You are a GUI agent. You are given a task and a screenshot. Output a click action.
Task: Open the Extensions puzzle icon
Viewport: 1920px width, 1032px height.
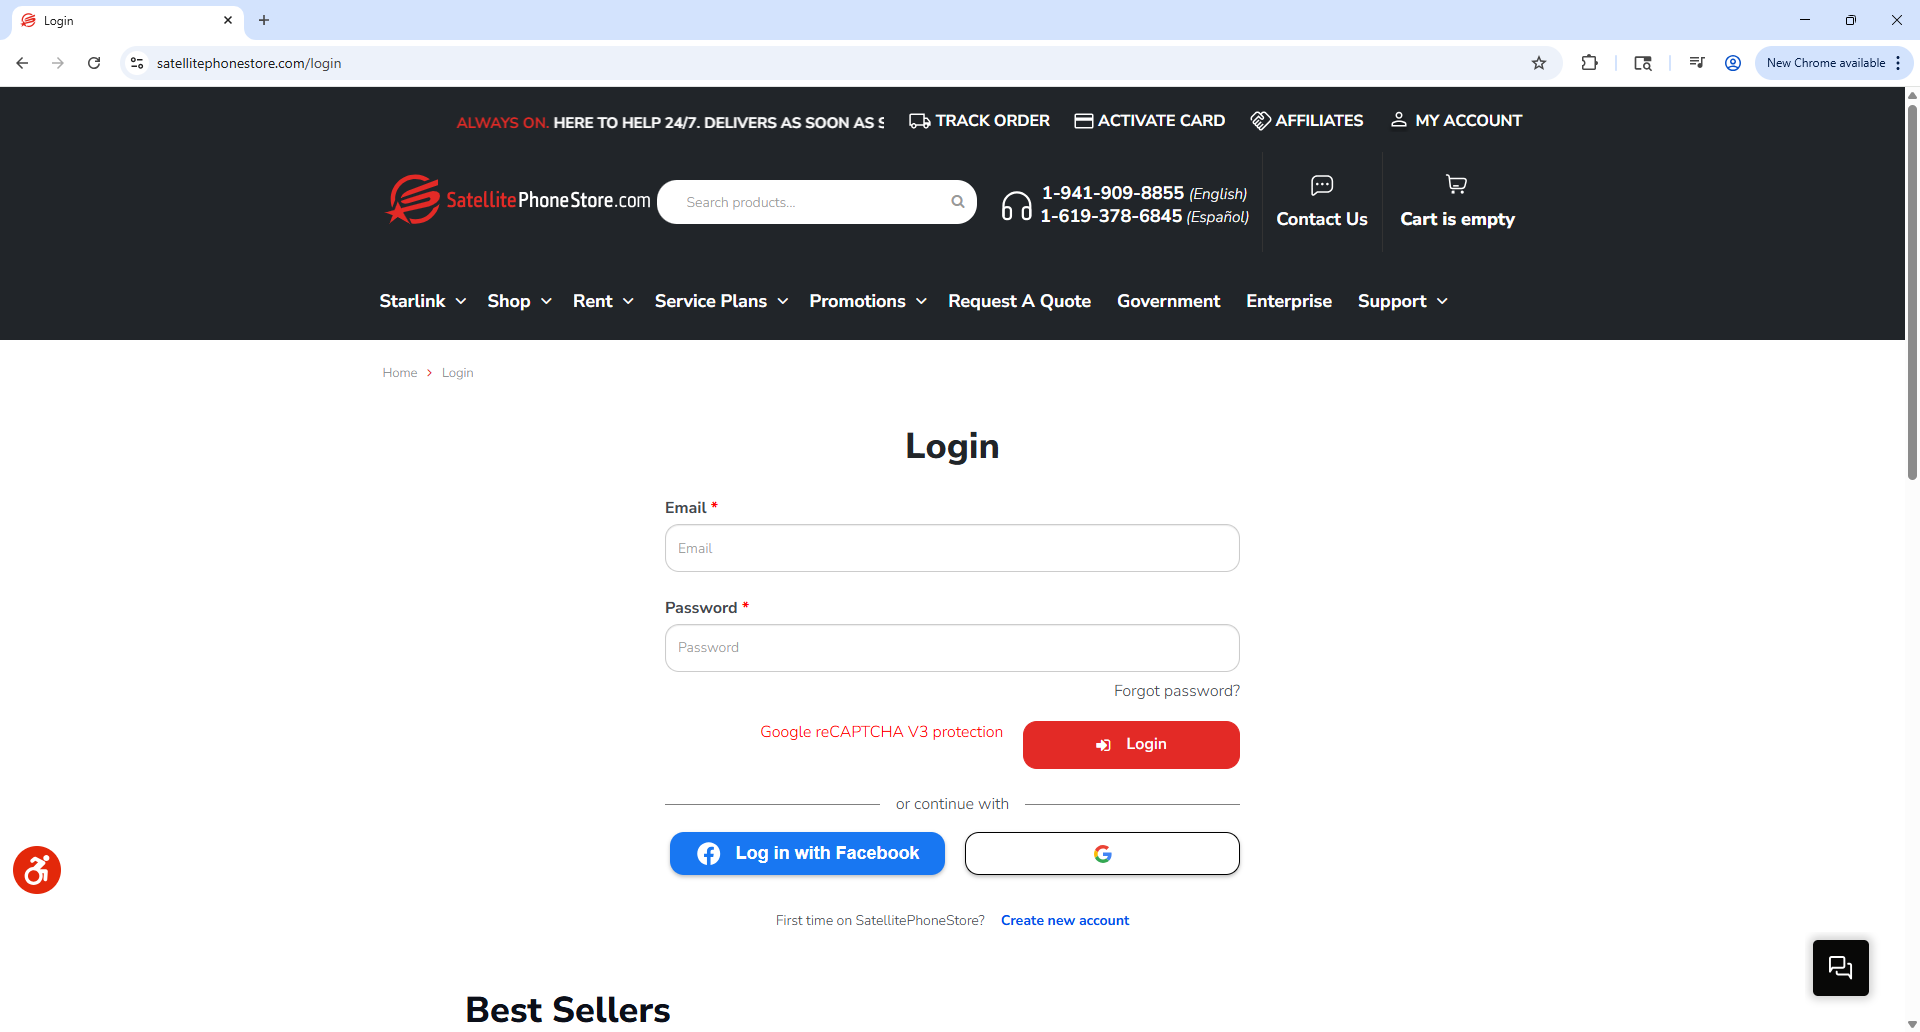point(1589,63)
